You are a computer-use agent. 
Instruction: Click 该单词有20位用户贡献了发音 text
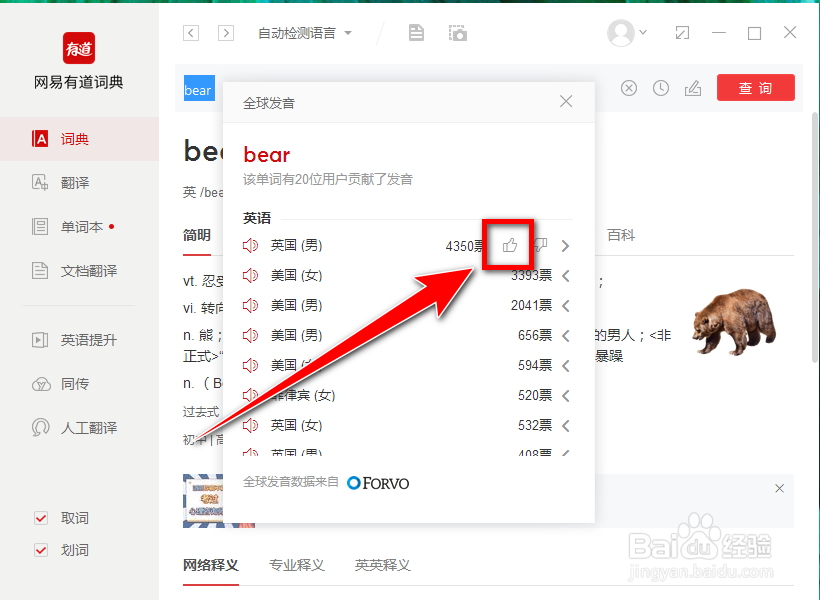coord(328,179)
